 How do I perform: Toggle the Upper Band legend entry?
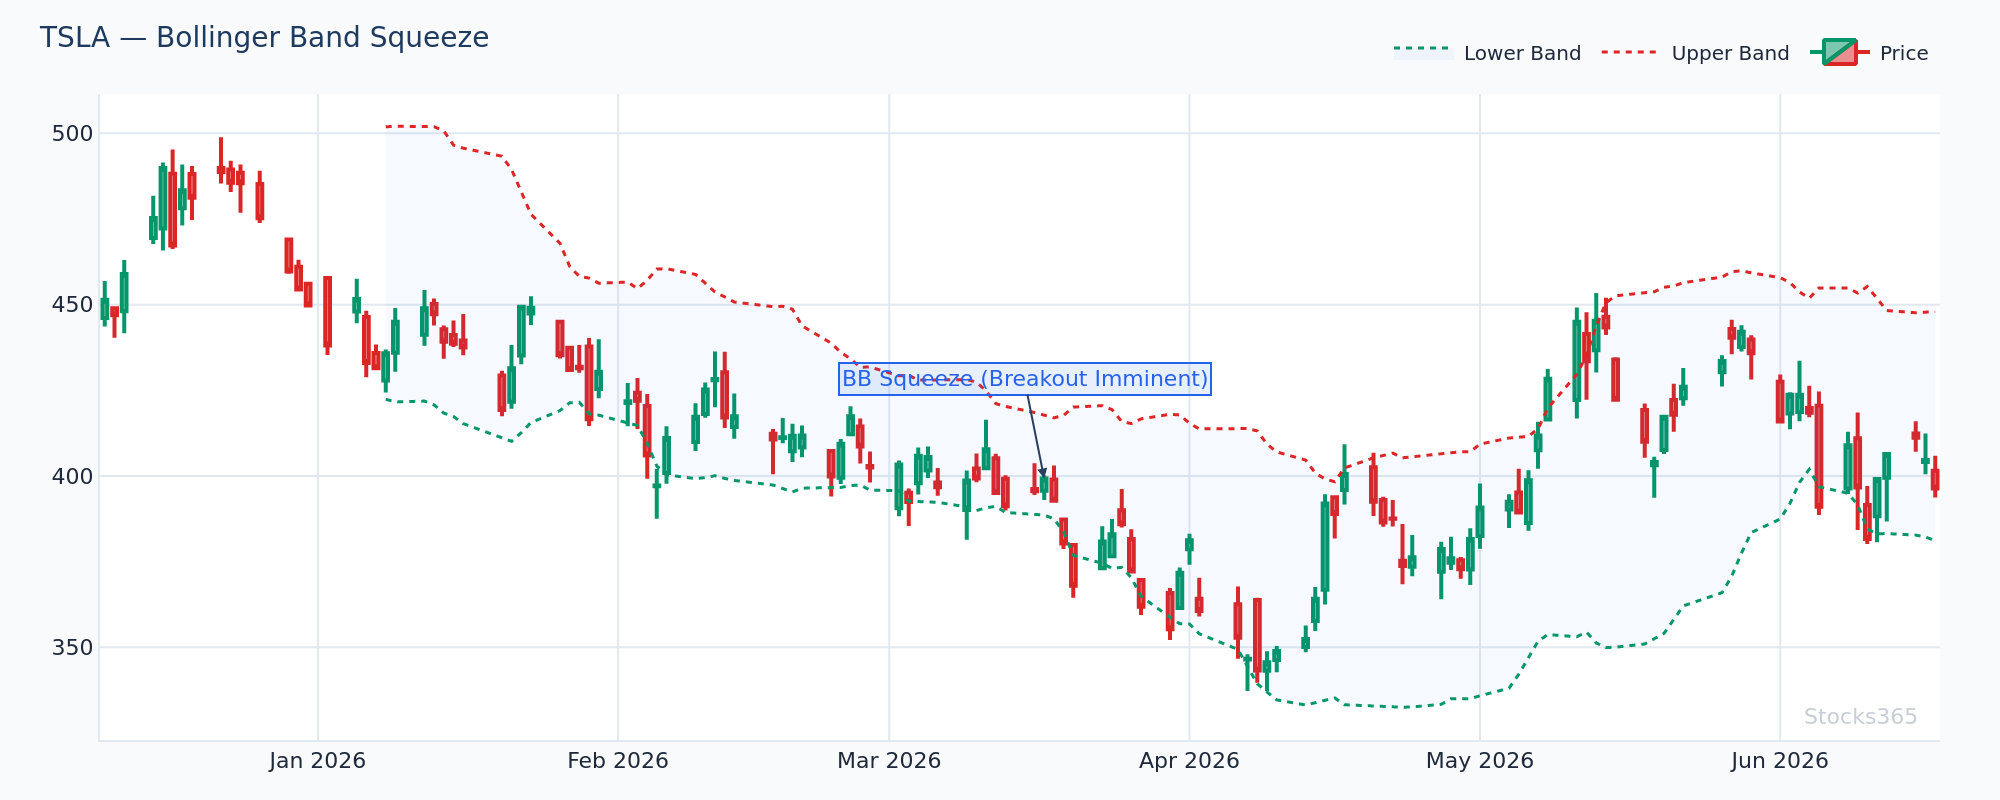[1695, 53]
